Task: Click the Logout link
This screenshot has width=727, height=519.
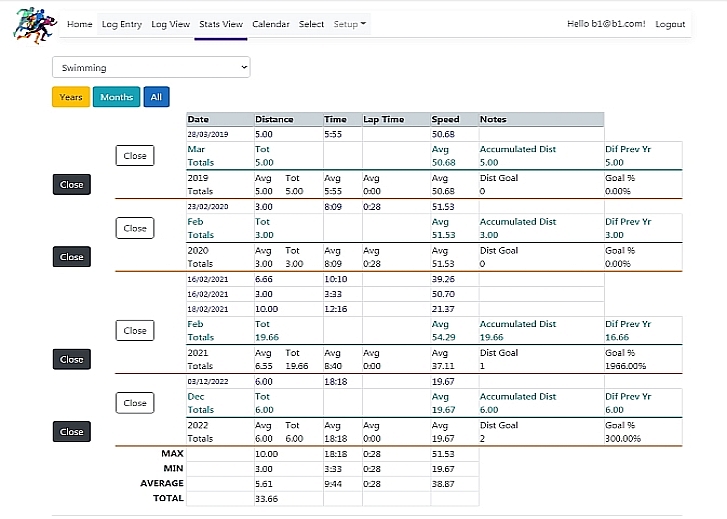Action: [670, 24]
